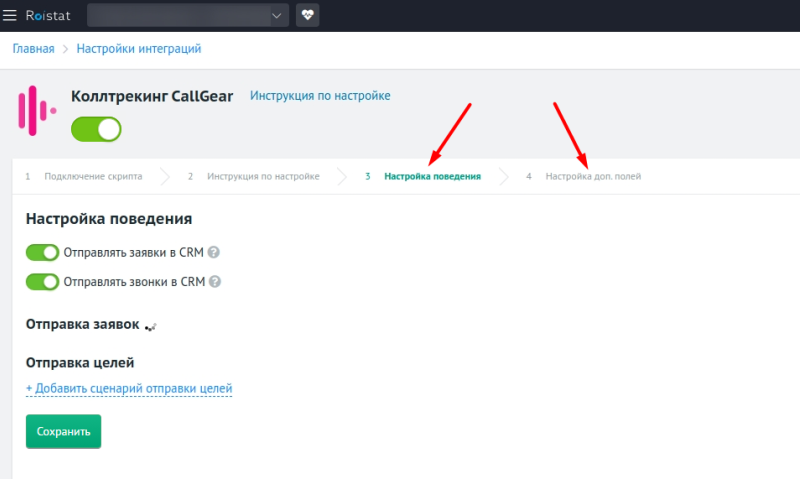Click Добавить сценарий отправки целей link
This screenshot has height=479, width=800.
pyautogui.click(x=129, y=389)
